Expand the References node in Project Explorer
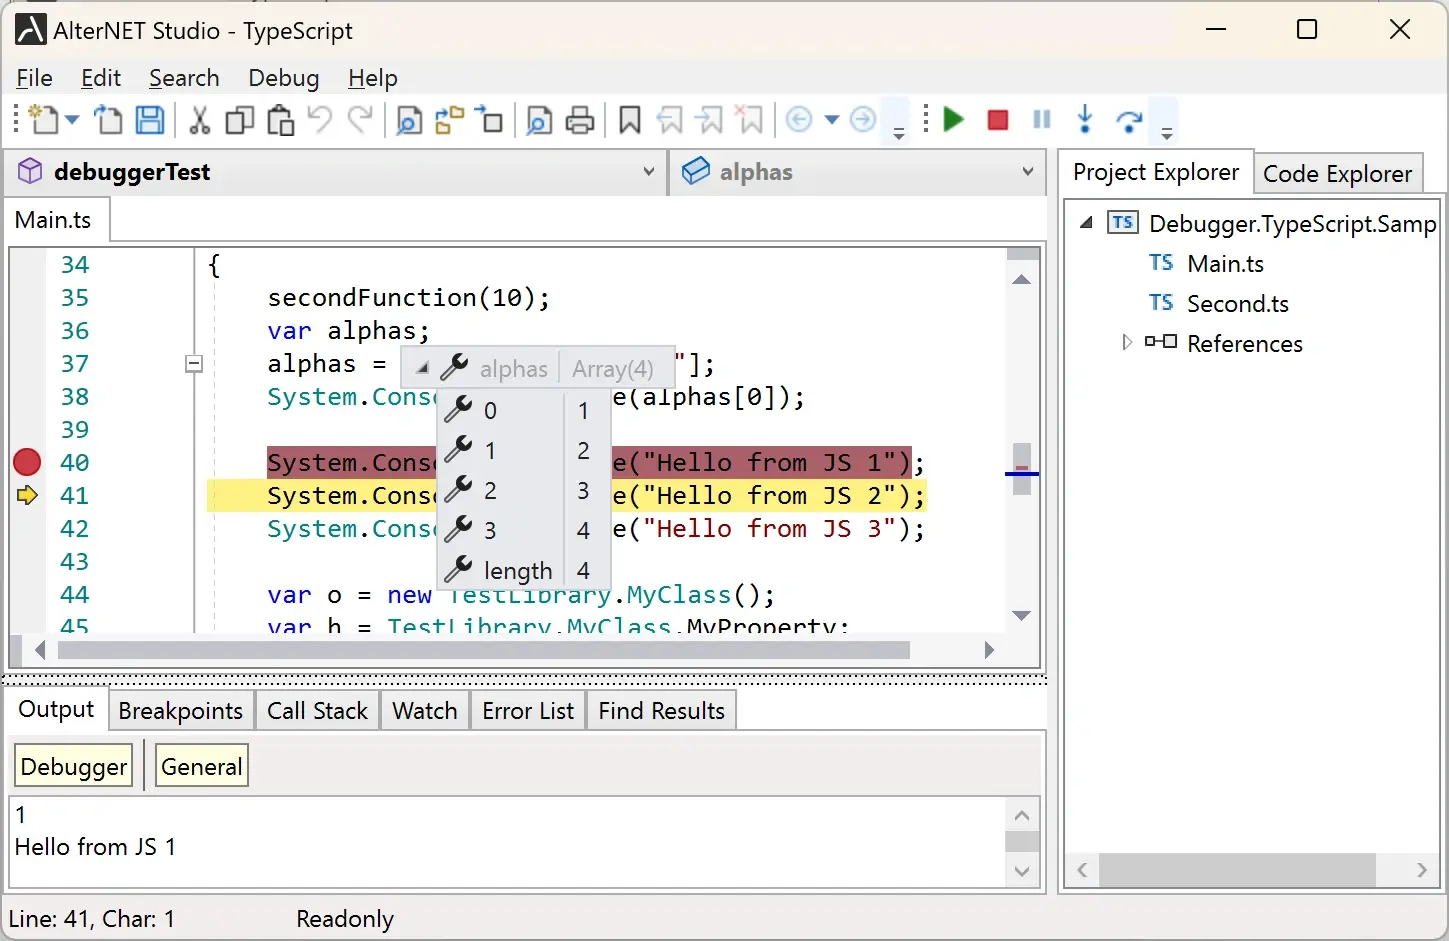 1126,343
